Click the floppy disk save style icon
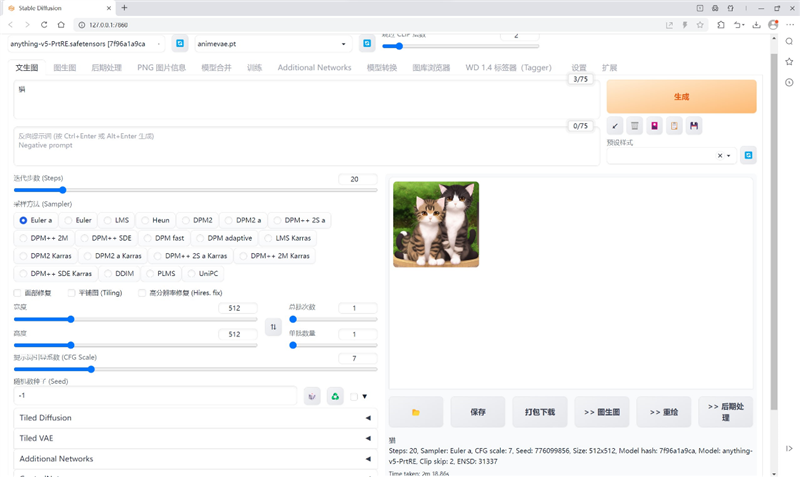This screenshot has width=800, height=477. 694,125
